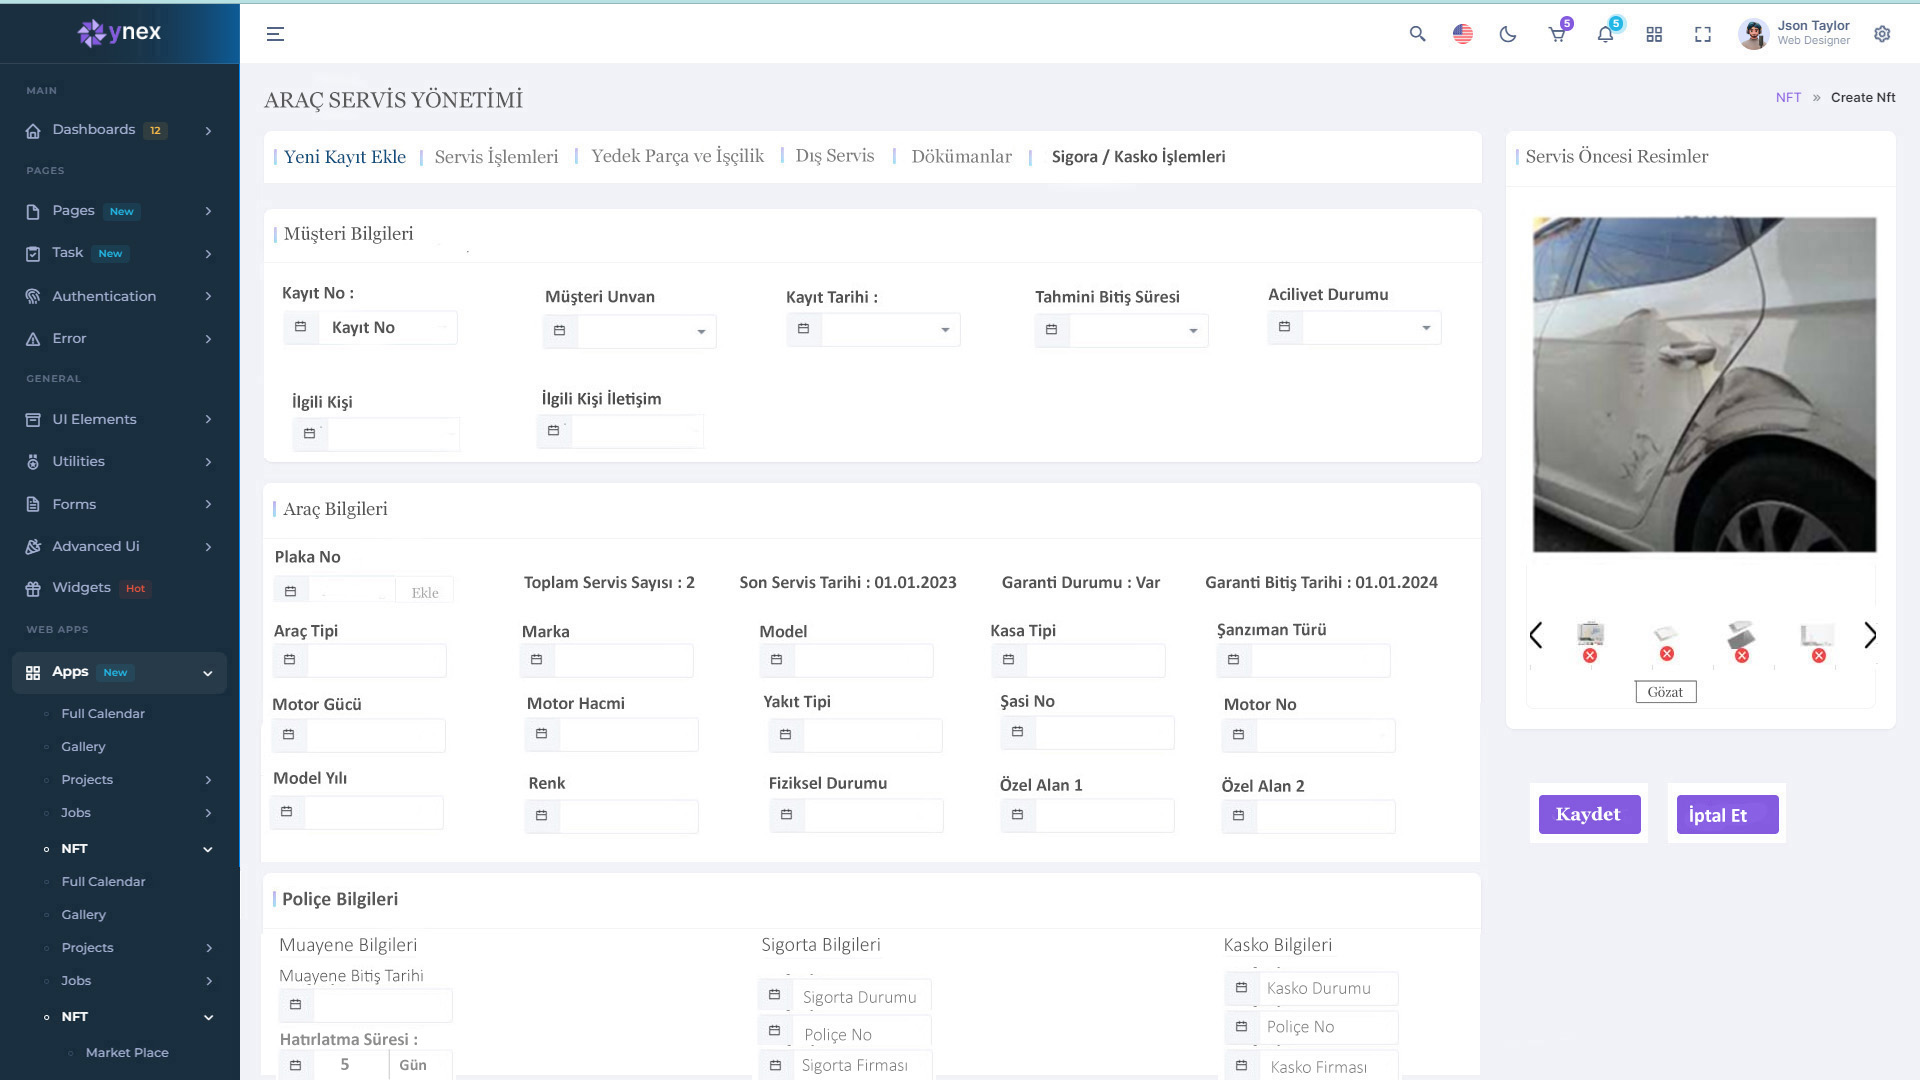This screenshot has height=1080, width=1920.
Task: Click the Apps grid icon in sidebar
Action: pos(33,672)
